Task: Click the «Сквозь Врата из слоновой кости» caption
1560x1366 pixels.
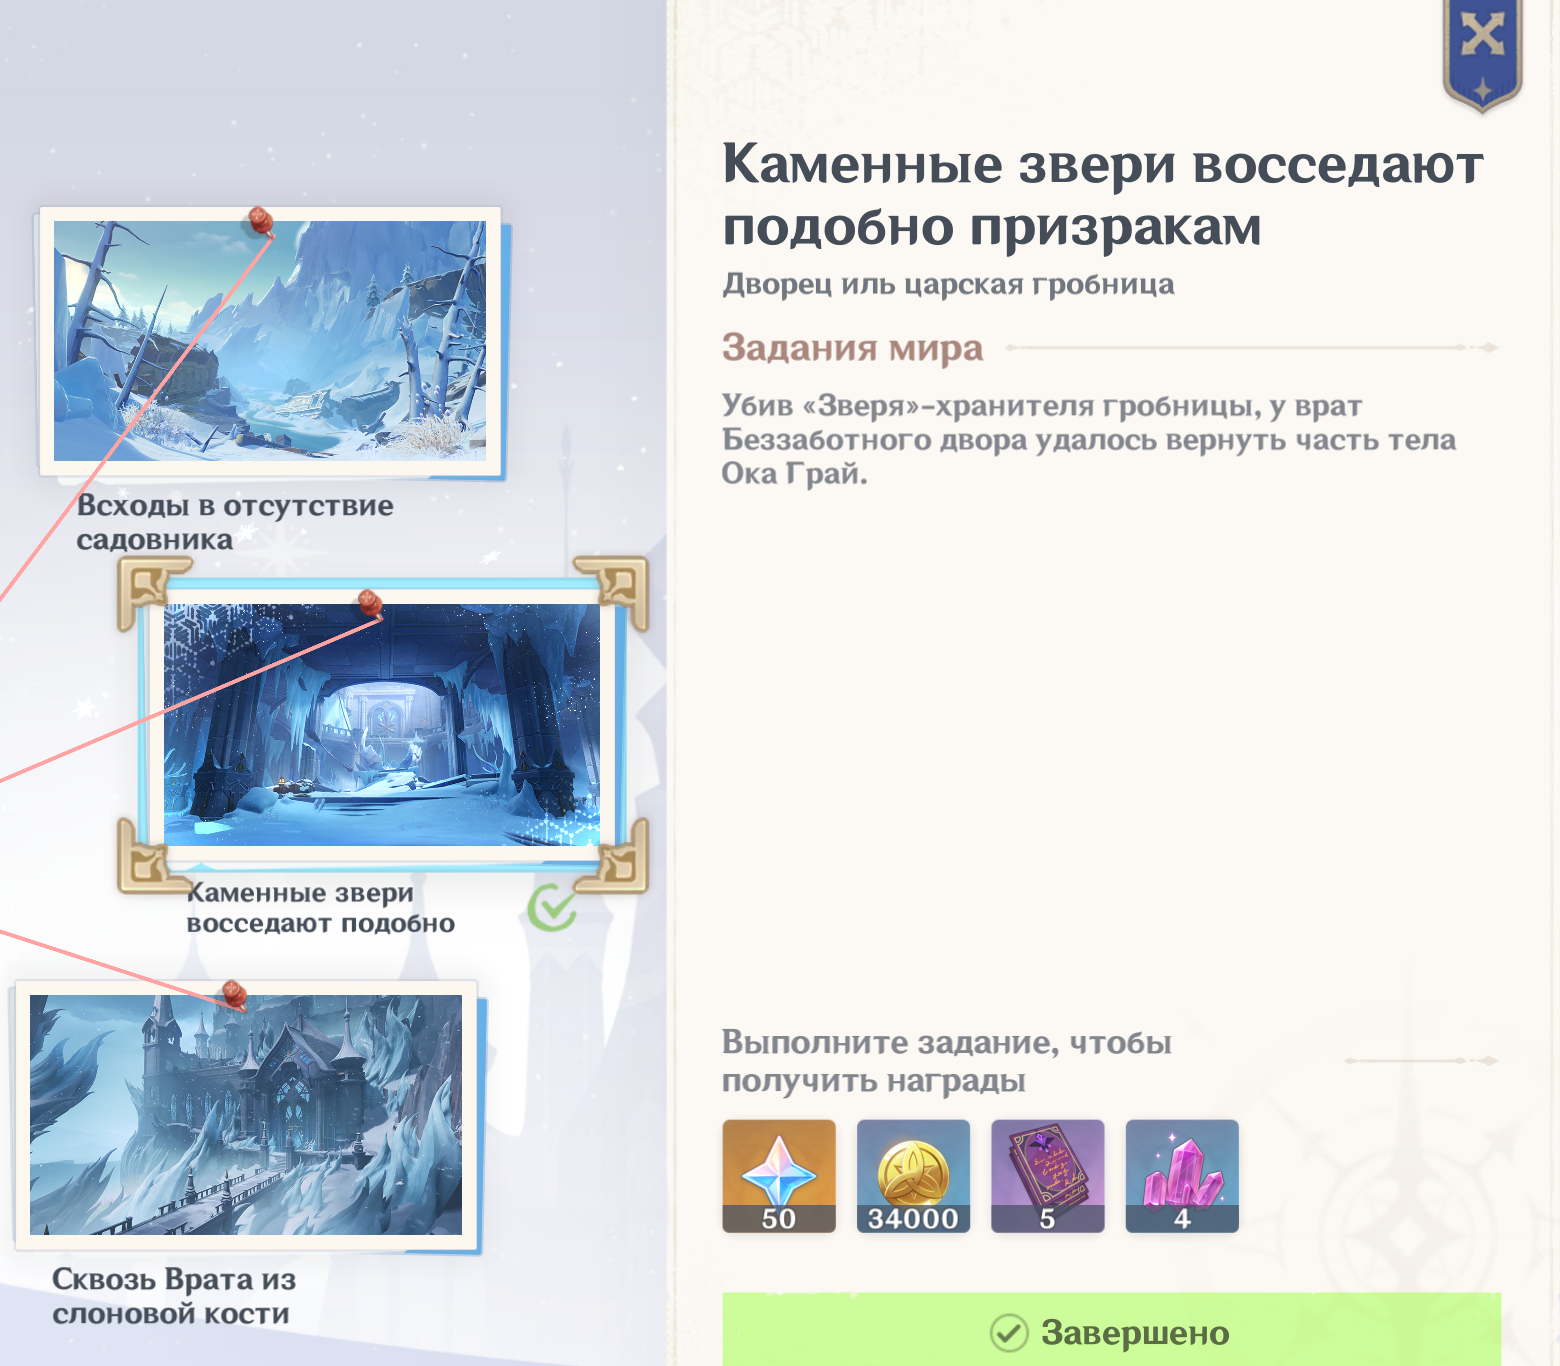Action: point(174,1296)
